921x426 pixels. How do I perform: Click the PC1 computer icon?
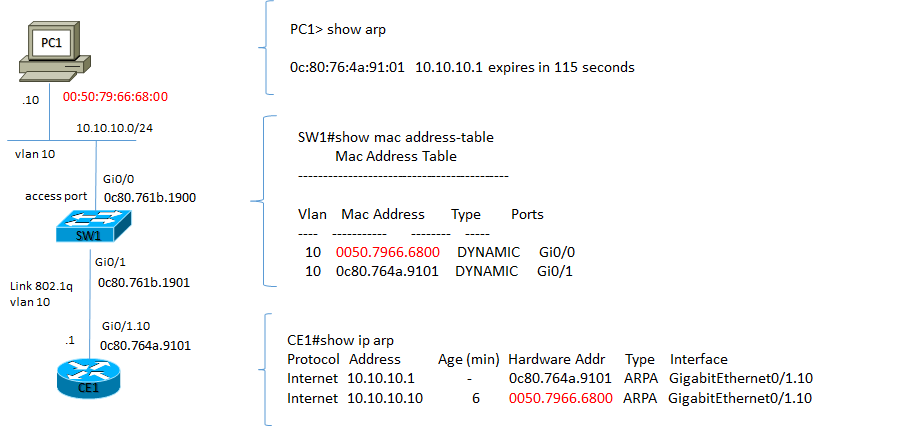pyautogui.click(x=55, y=51)
